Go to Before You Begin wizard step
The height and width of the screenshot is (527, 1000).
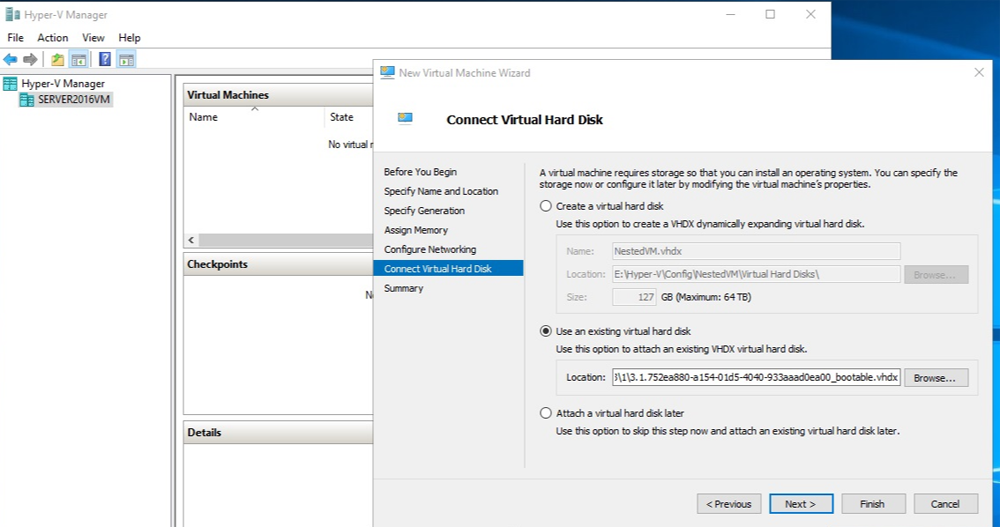tap(420, 172)
